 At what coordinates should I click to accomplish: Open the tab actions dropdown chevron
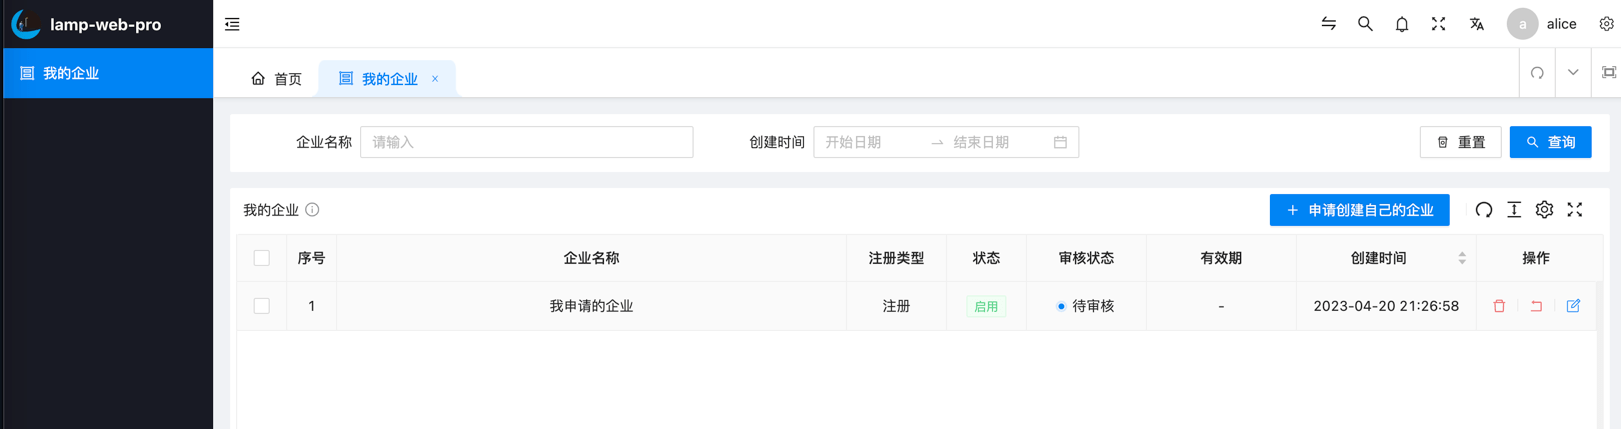(1573, 73)
